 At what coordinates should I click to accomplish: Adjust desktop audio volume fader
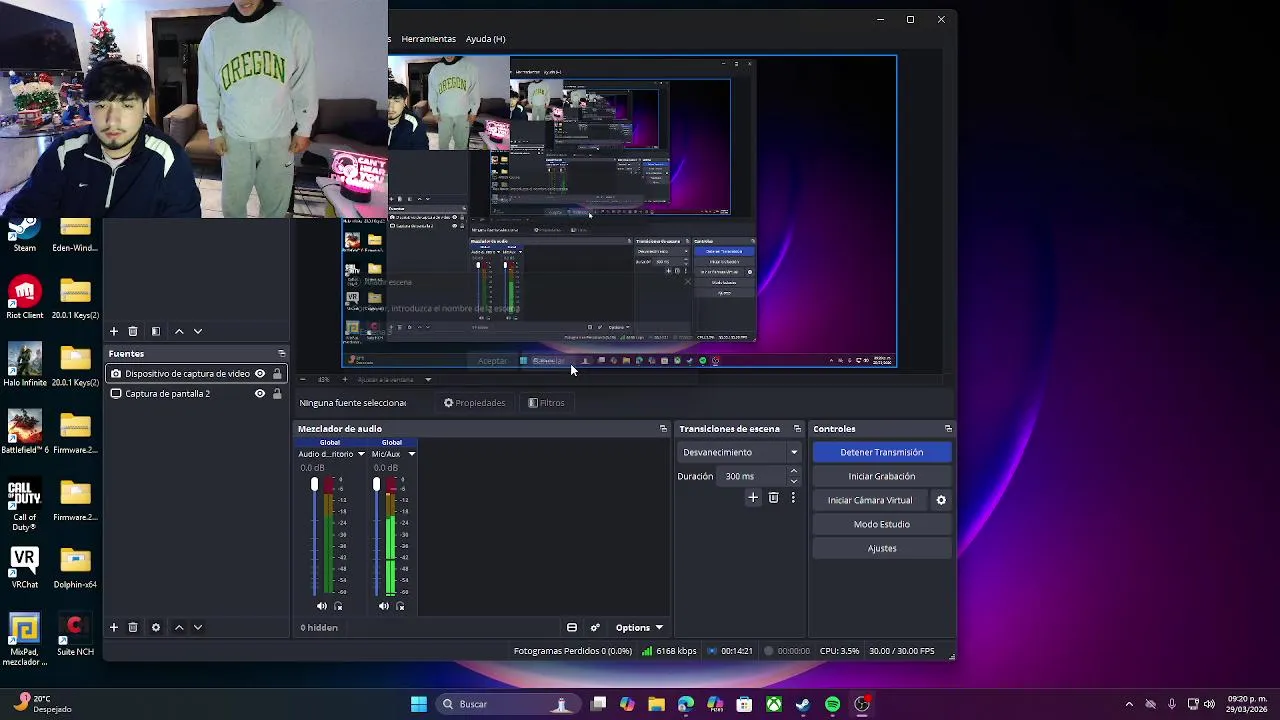point(314,485)
